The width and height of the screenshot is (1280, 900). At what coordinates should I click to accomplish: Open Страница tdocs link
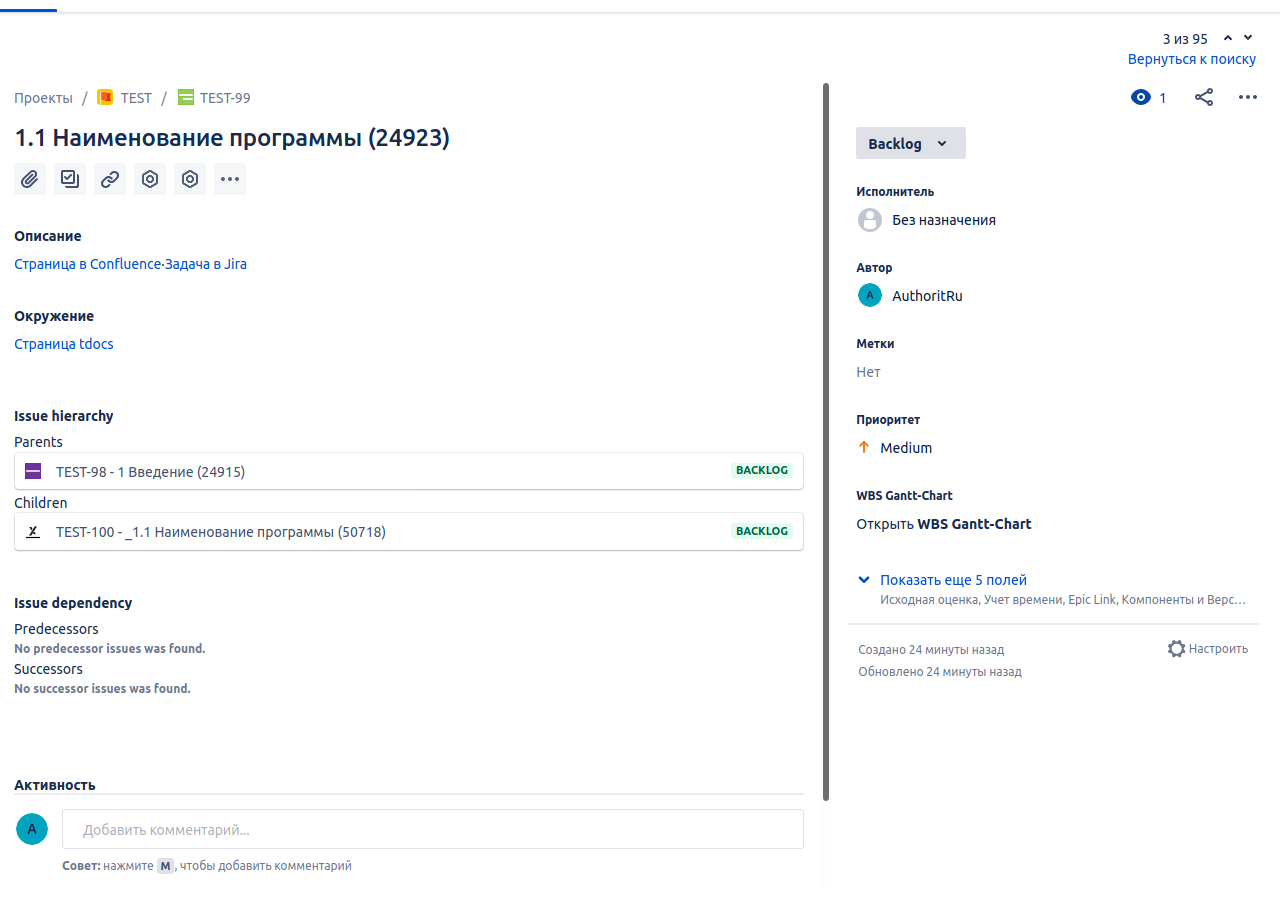(x=64, y=344)
